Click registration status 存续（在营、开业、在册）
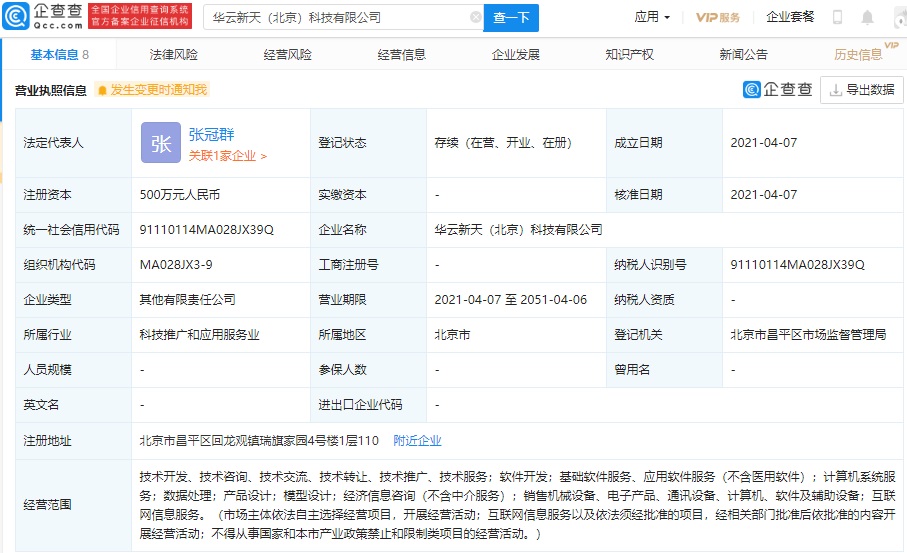The image size is (907, 553). (503, 143)
